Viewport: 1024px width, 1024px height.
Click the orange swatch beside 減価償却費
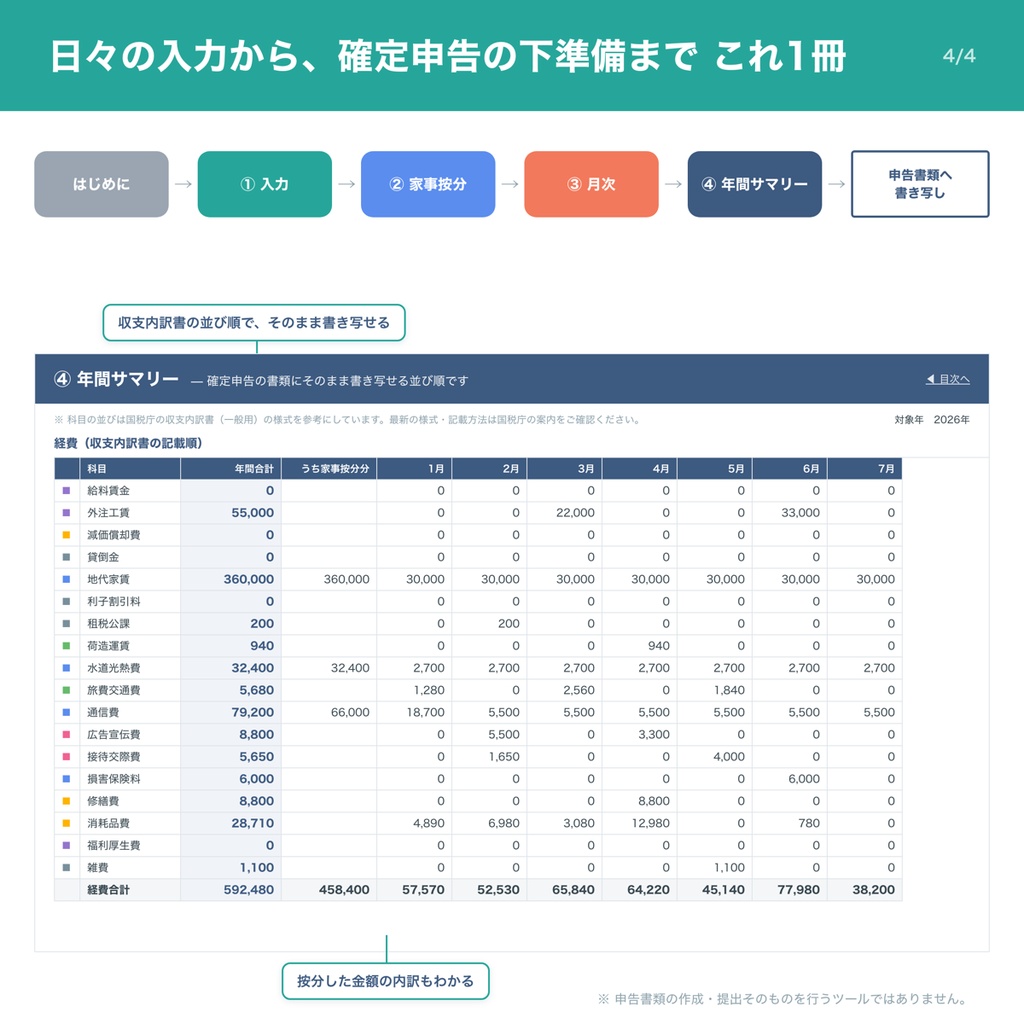click(66, 535)
